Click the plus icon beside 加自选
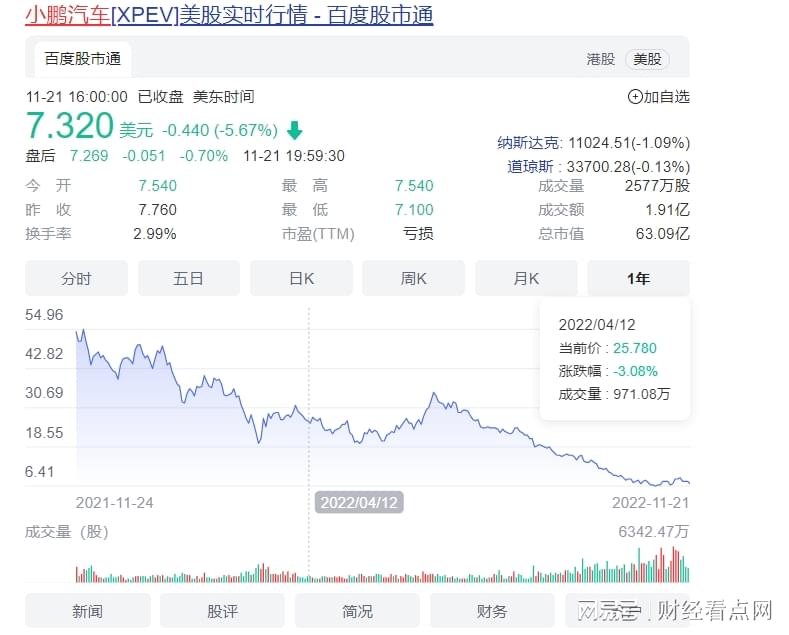Image resolution: width=789 pixels, height=635 pixels. tap(634, 97)
